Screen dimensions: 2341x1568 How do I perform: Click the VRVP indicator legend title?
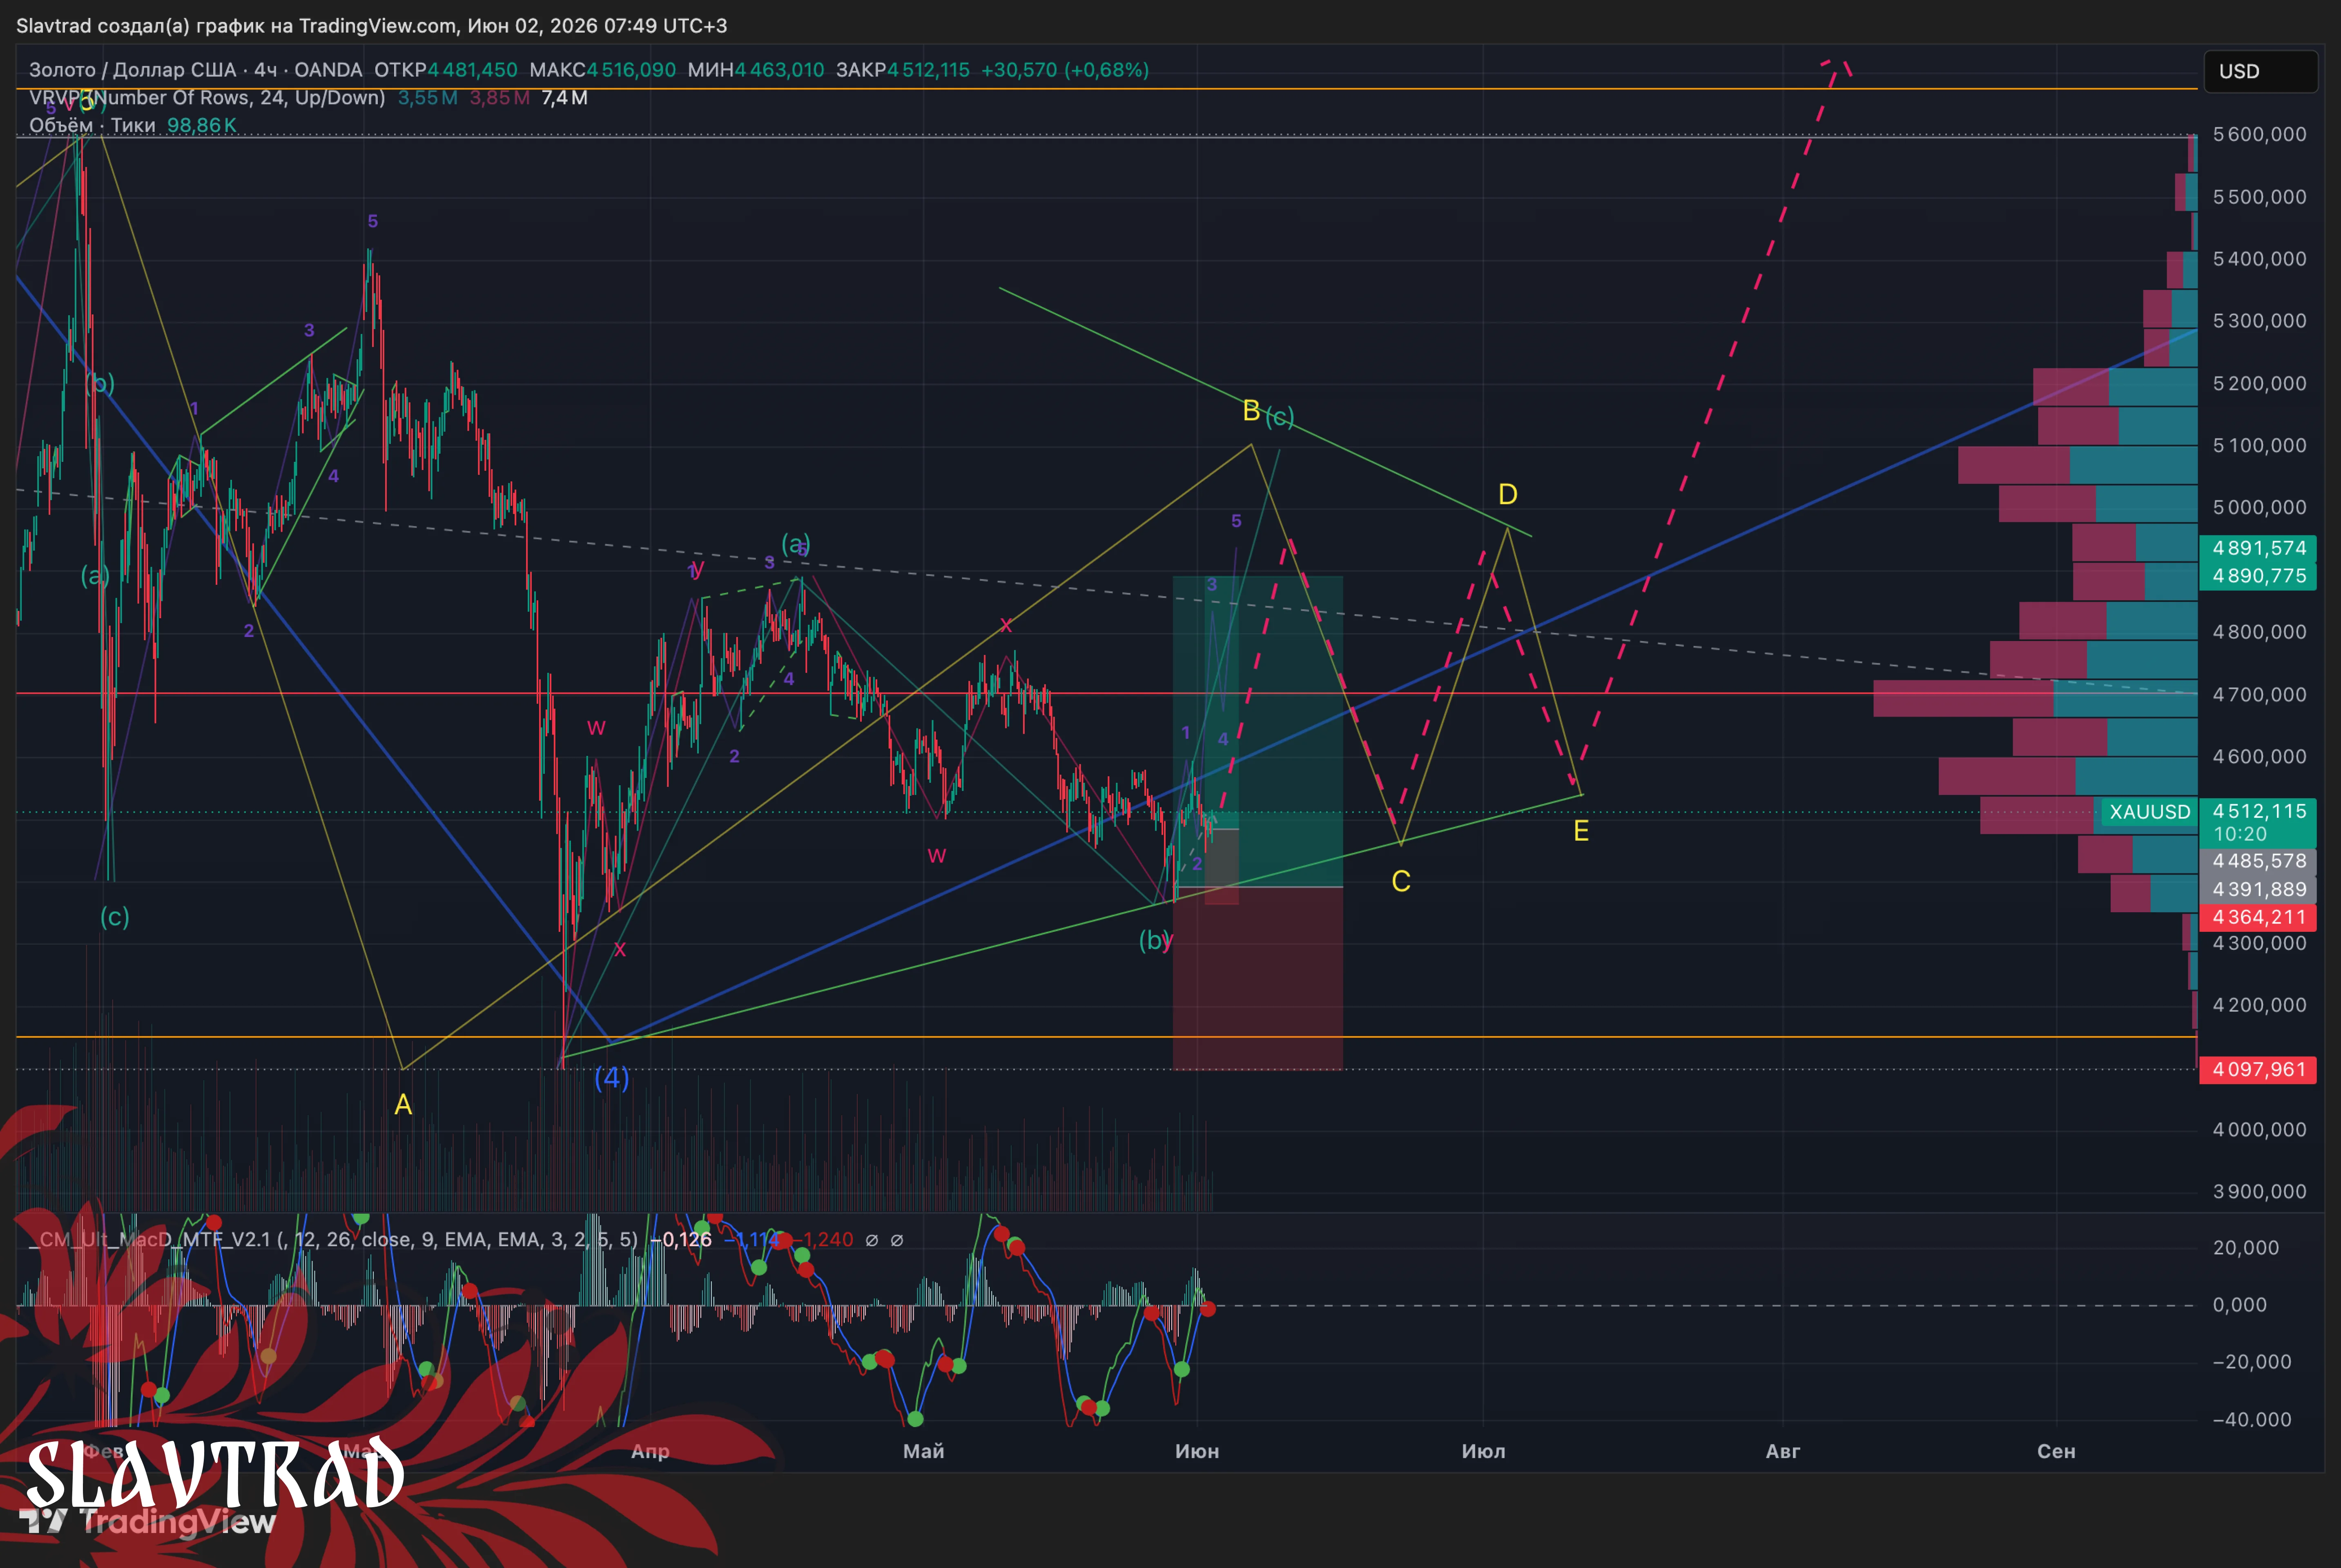click(207, 98)
